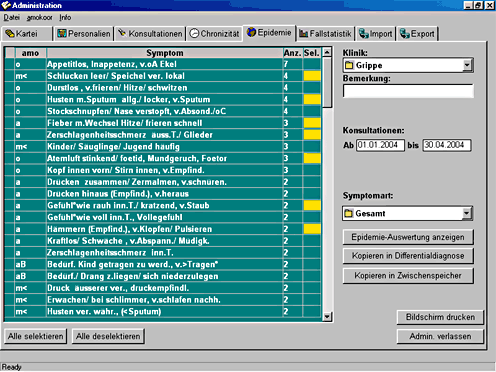Click the Export tab icon
This screenshot has width=496, height=372.
click(405, 33)
